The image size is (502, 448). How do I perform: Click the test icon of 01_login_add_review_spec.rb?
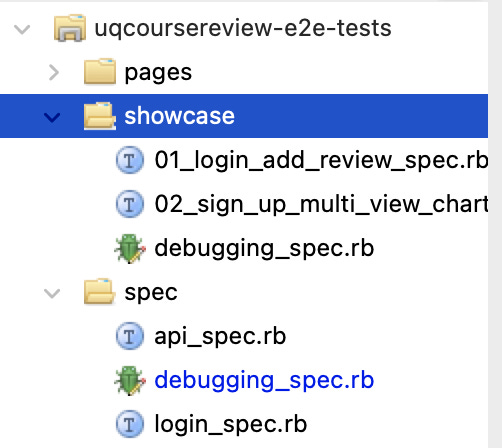tap(130, 160)
